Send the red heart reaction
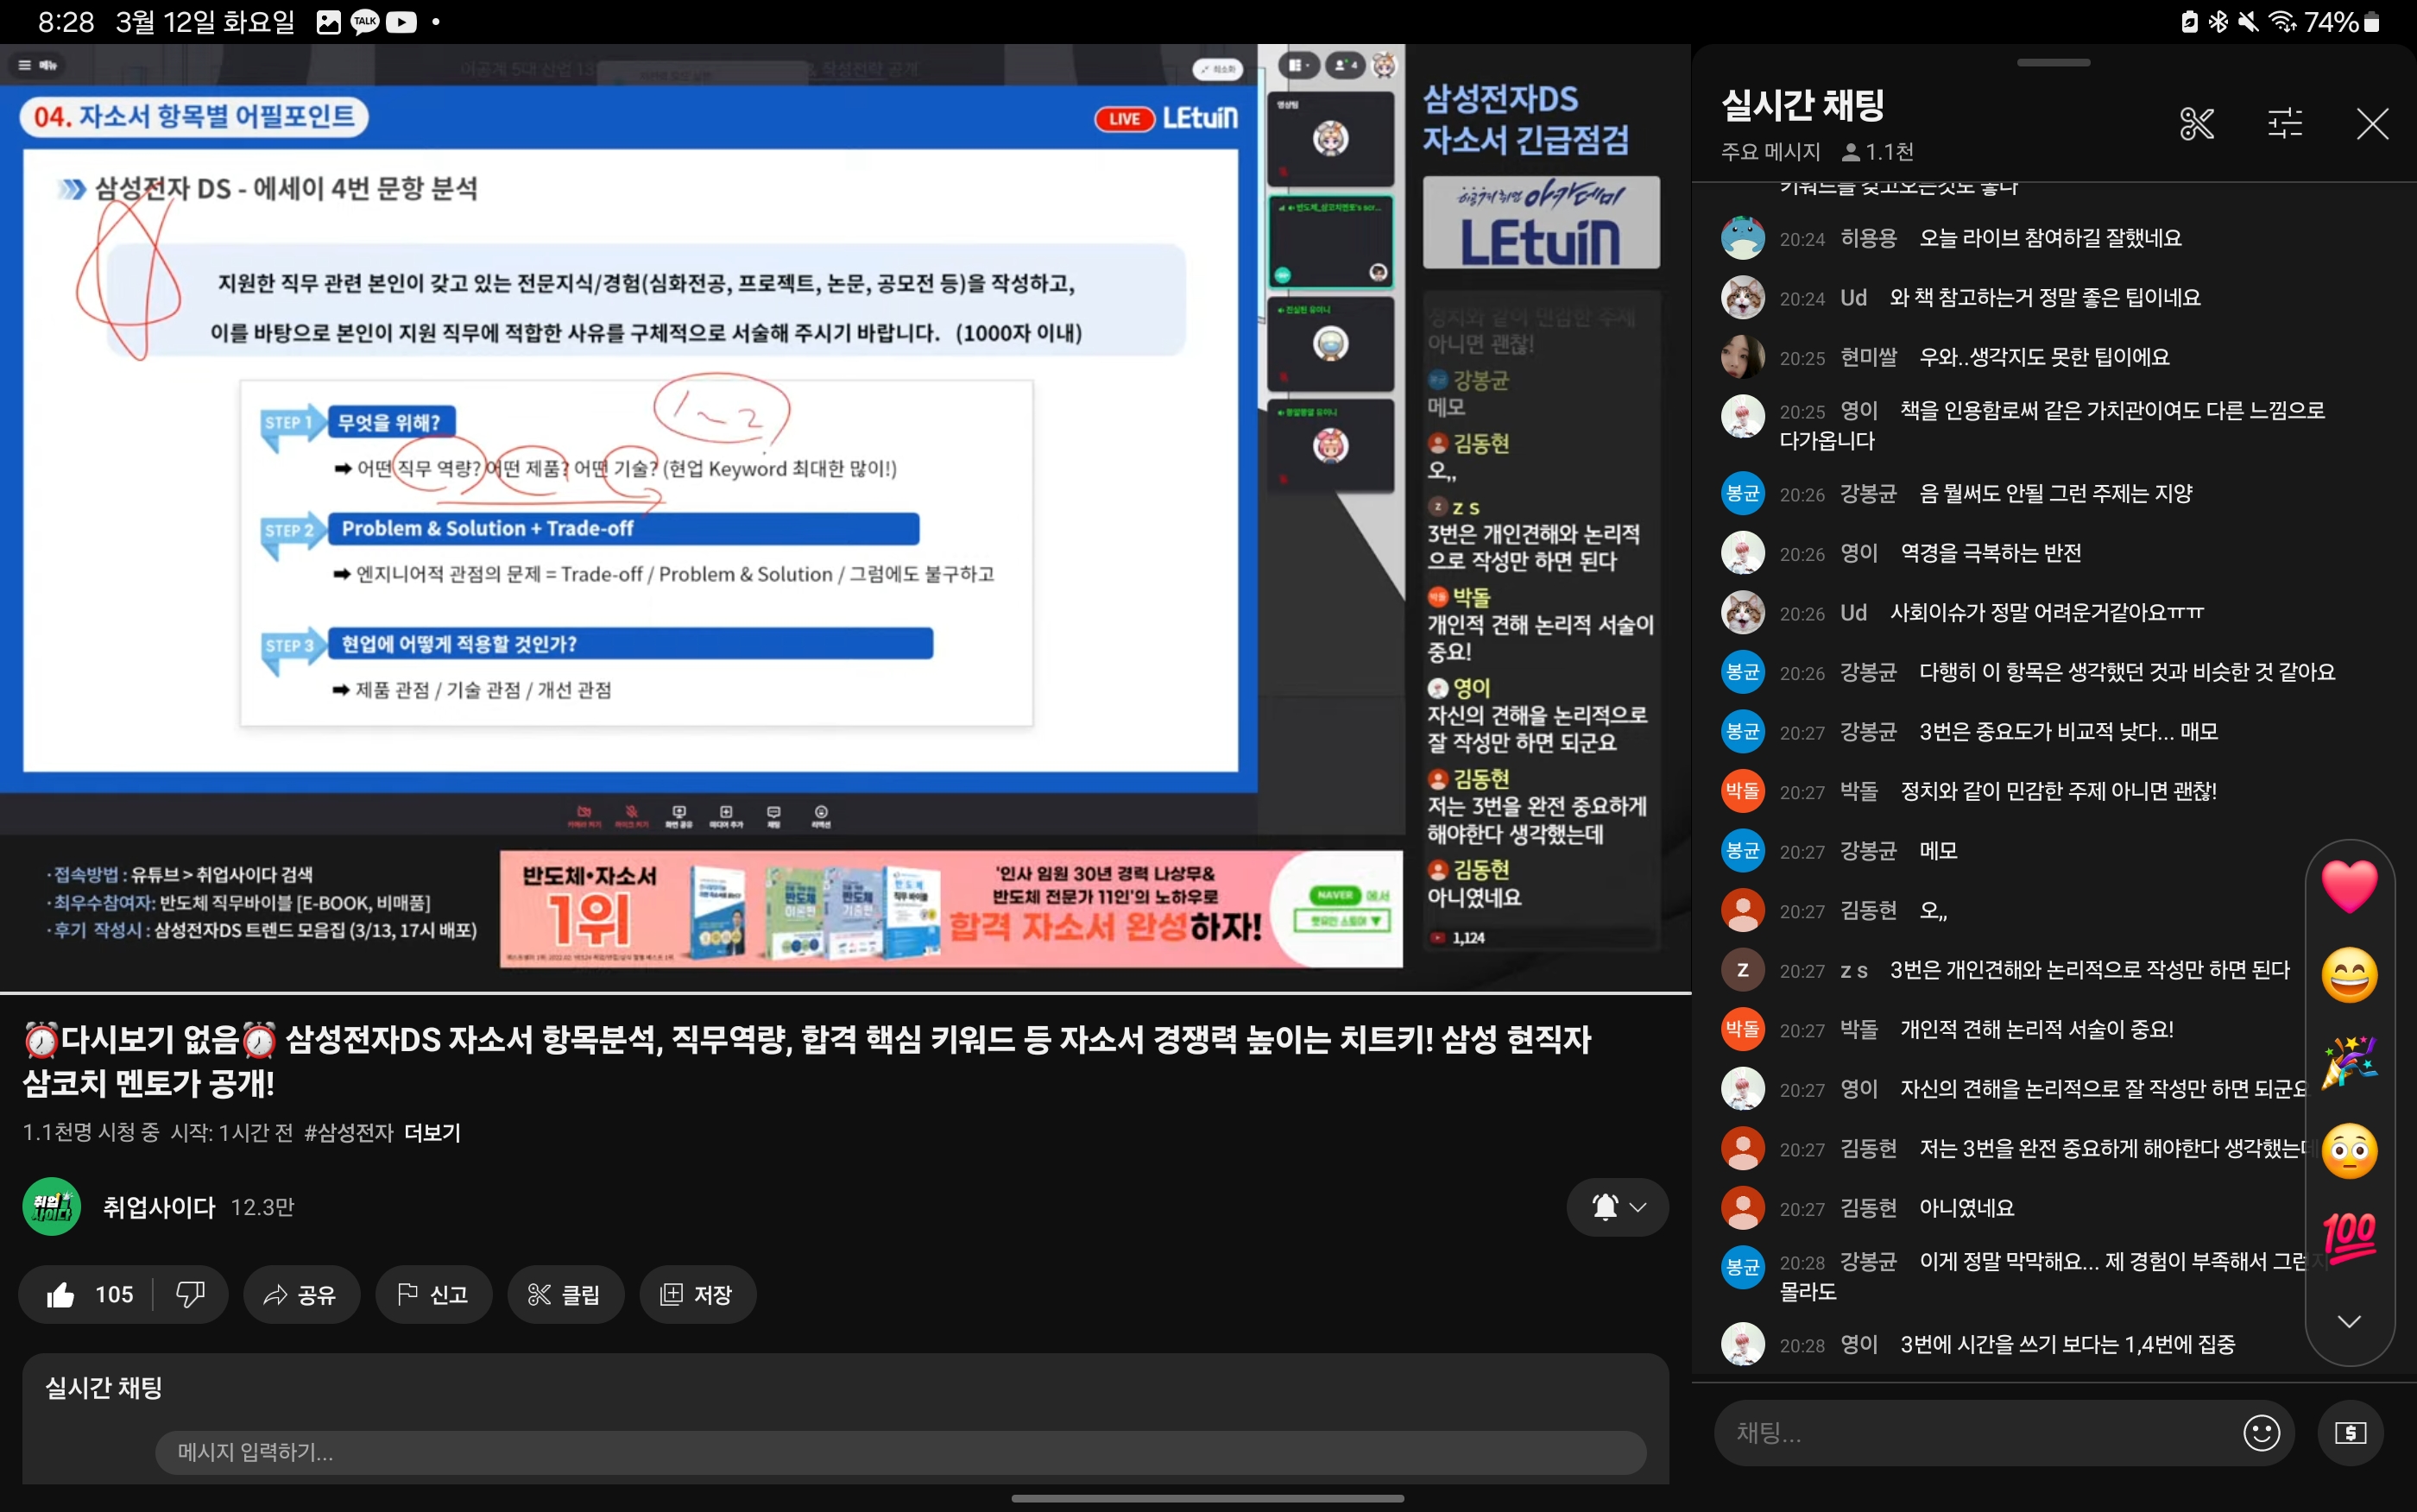Screen dimensions: 2417x1512 coord(2348,886)
